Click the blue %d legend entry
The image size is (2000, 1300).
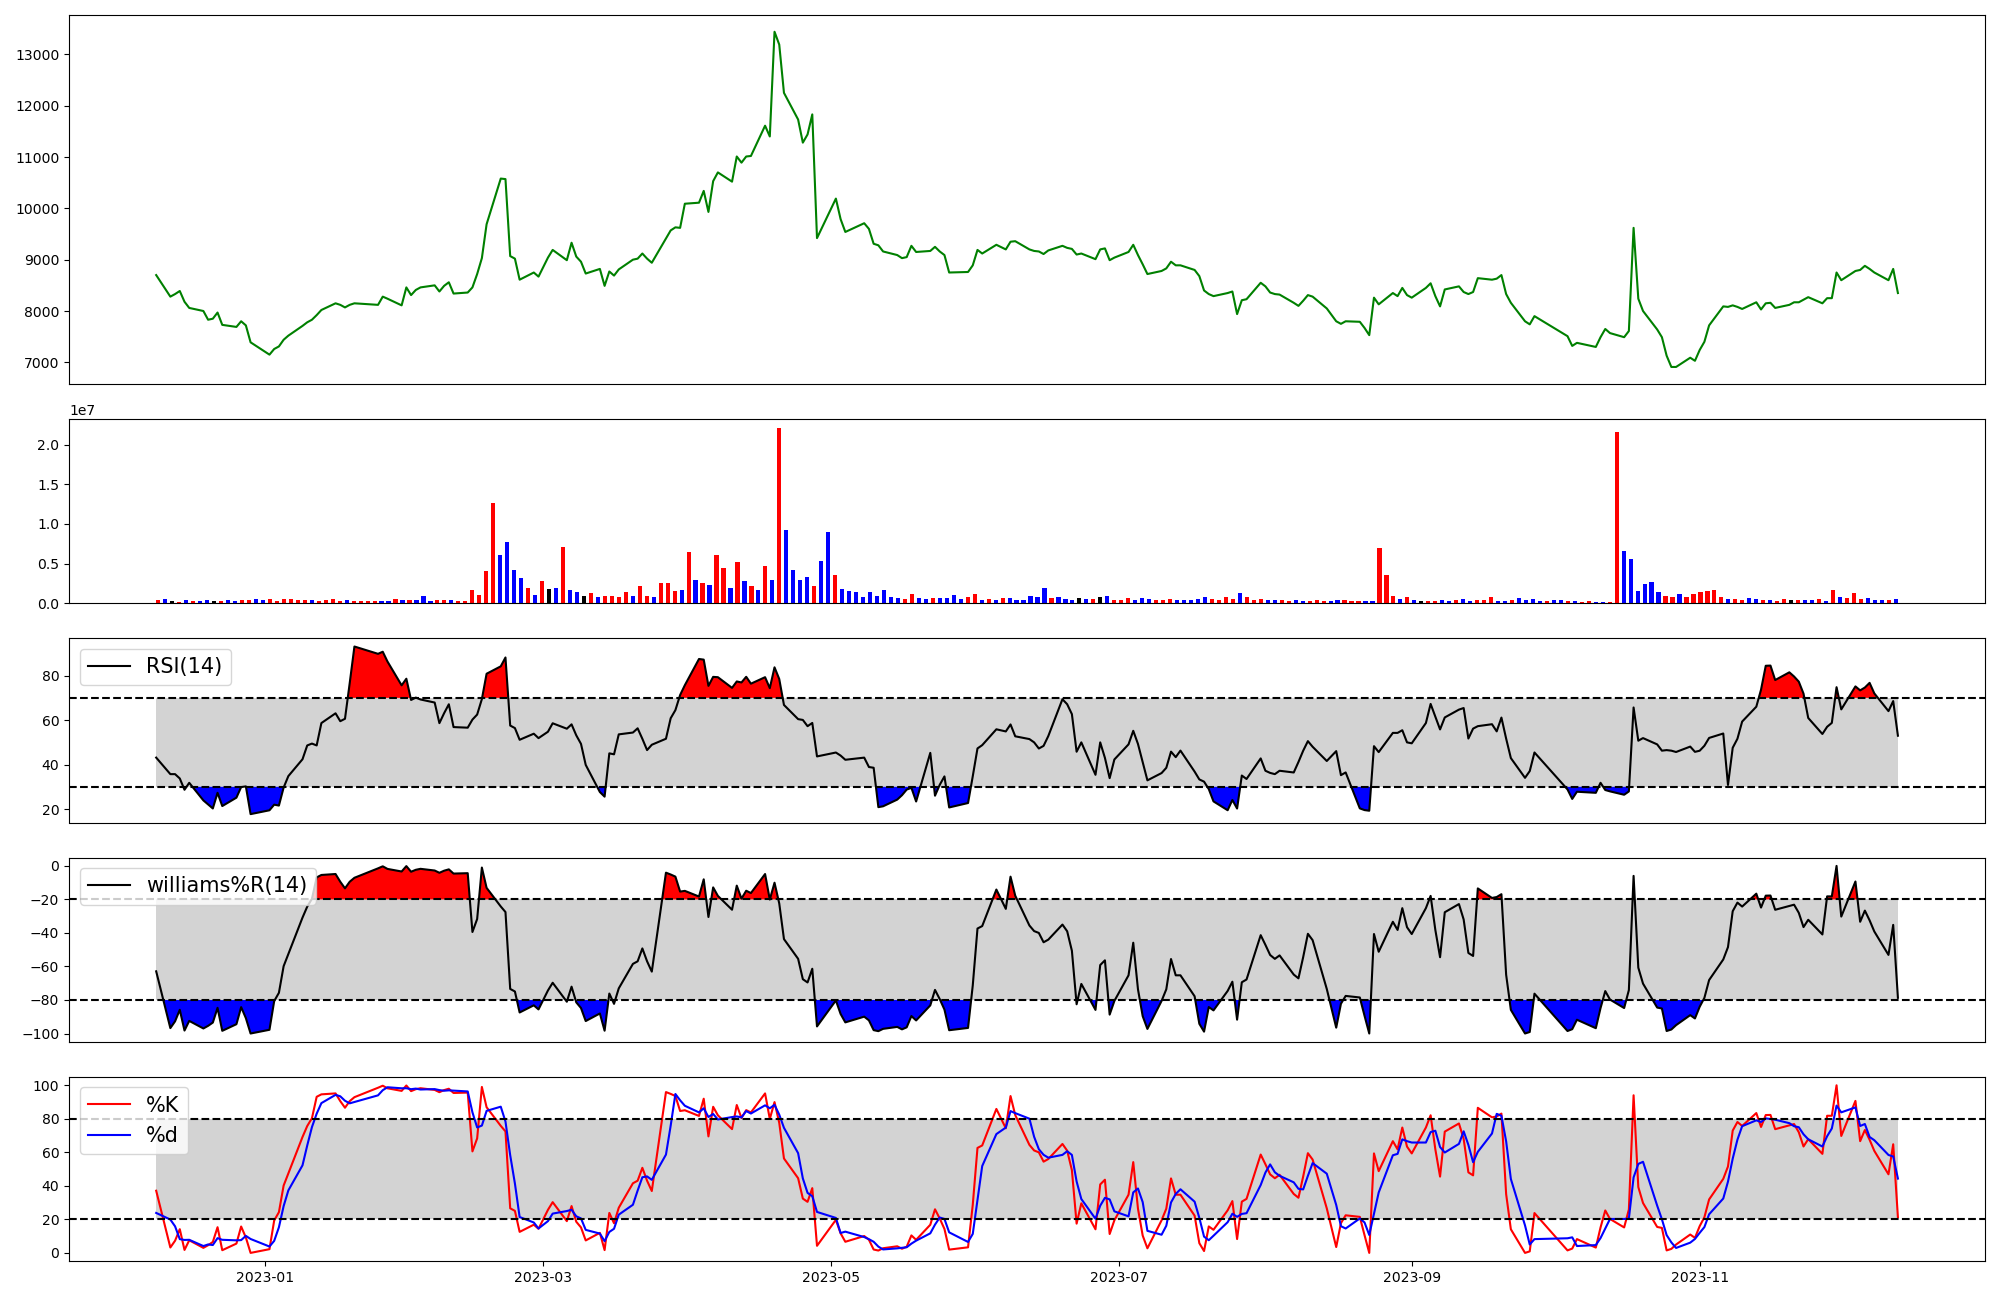coord(162,1135)
